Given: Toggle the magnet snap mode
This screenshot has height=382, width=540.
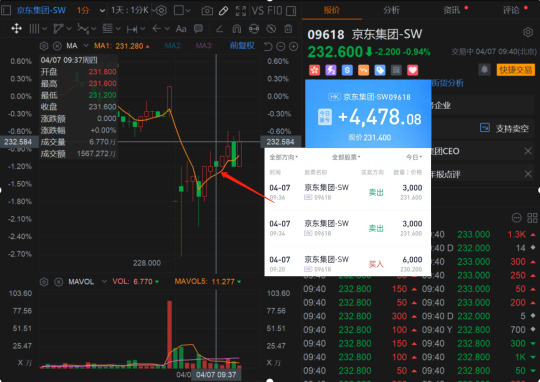Looking at the screenshot, I should click(237, 29).
